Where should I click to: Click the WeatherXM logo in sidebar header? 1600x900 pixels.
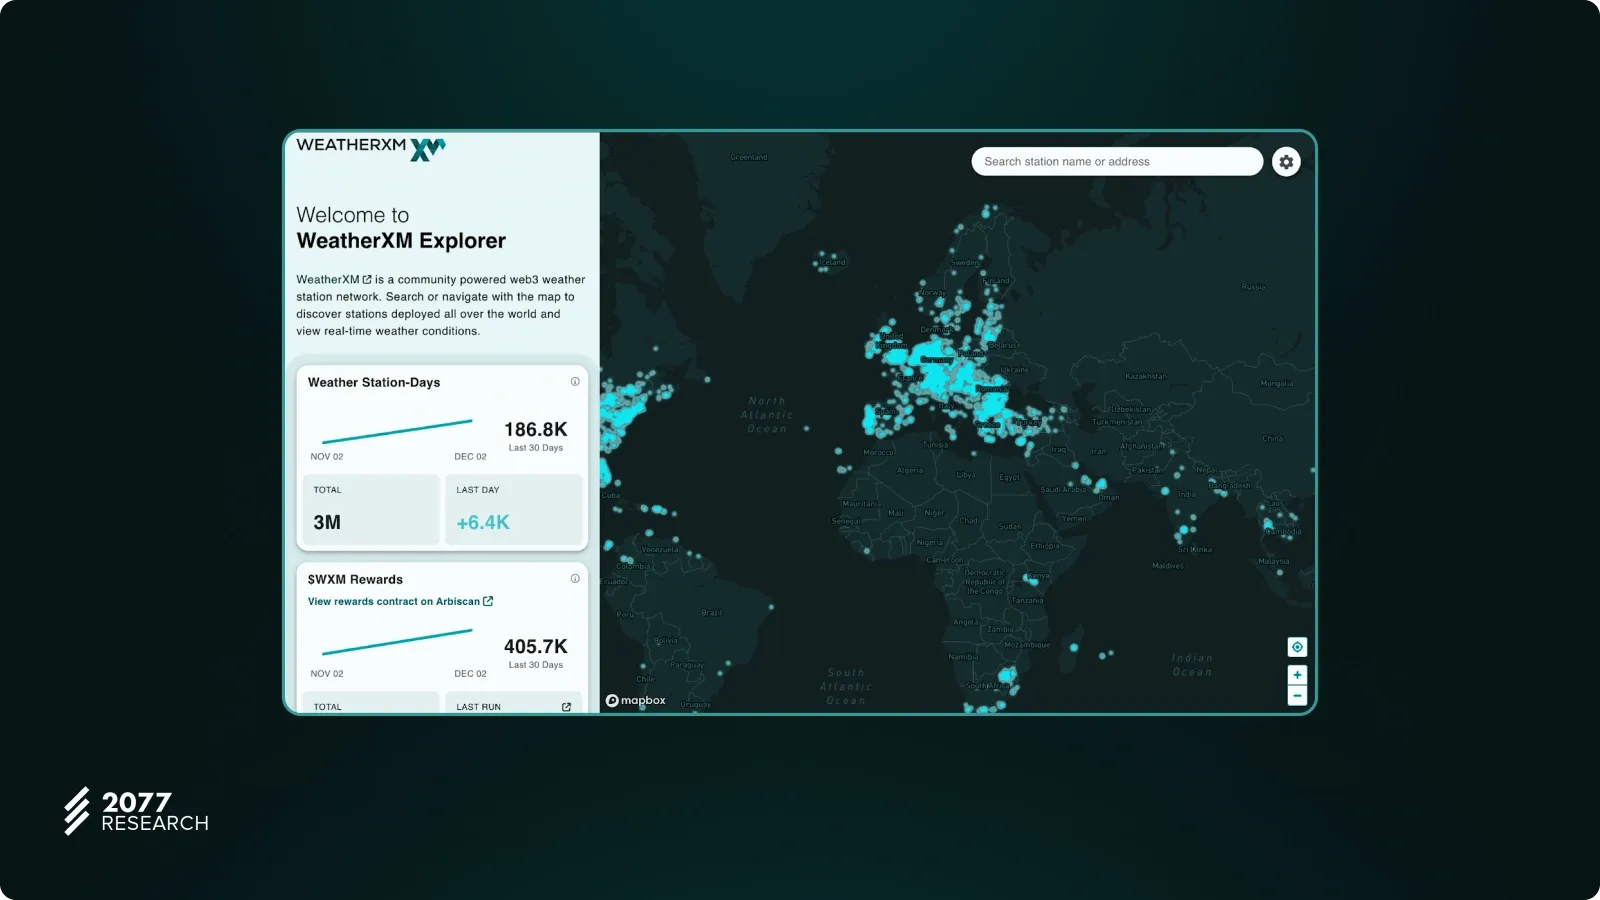pos(370,148)
